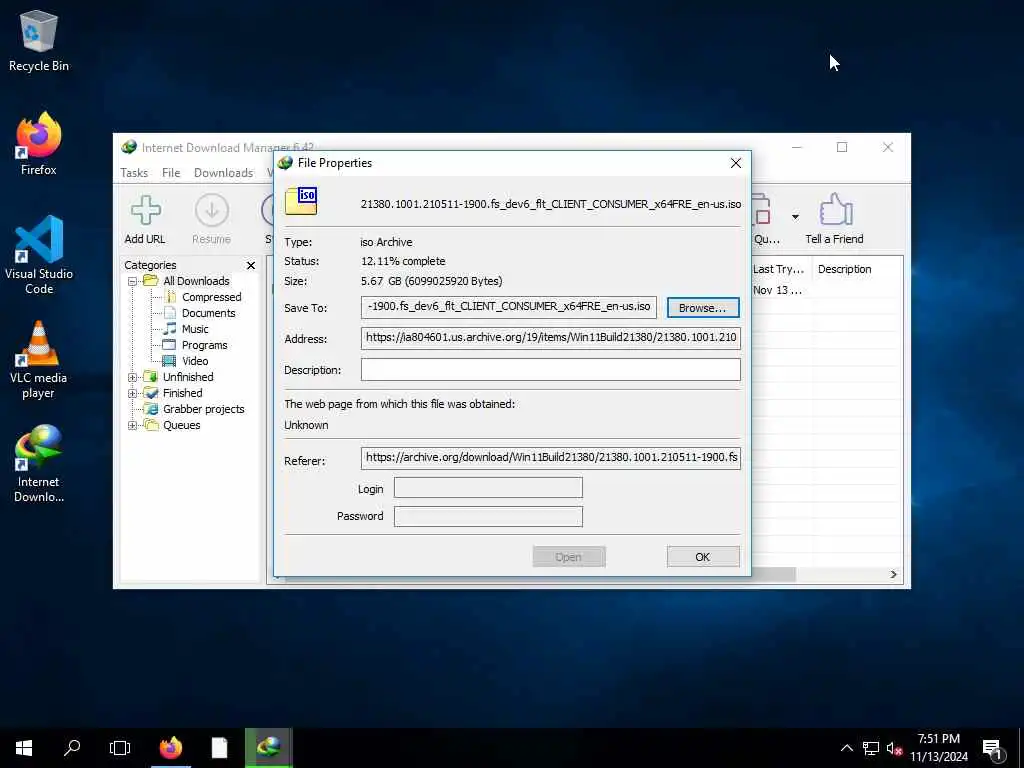The height and width of the screenshot is (768, 1024).
Task: Expand the Finished tree node
Action: [133, 393]
